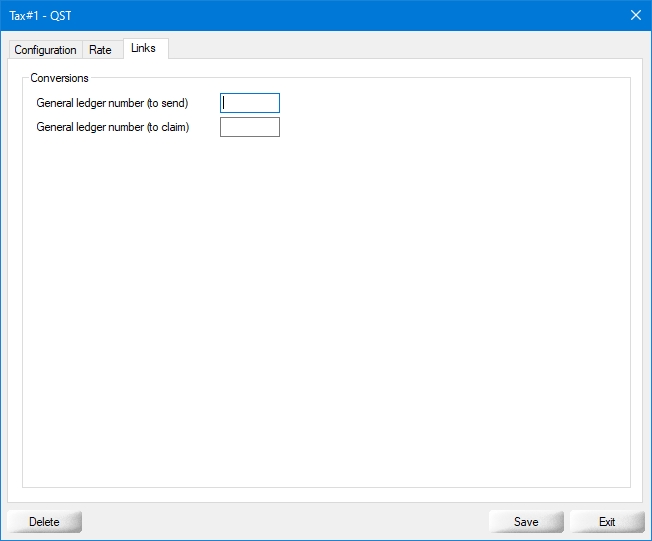Switch to the Configuration tab
Screen dimensions: 652x541
click(x=45, y=50)
